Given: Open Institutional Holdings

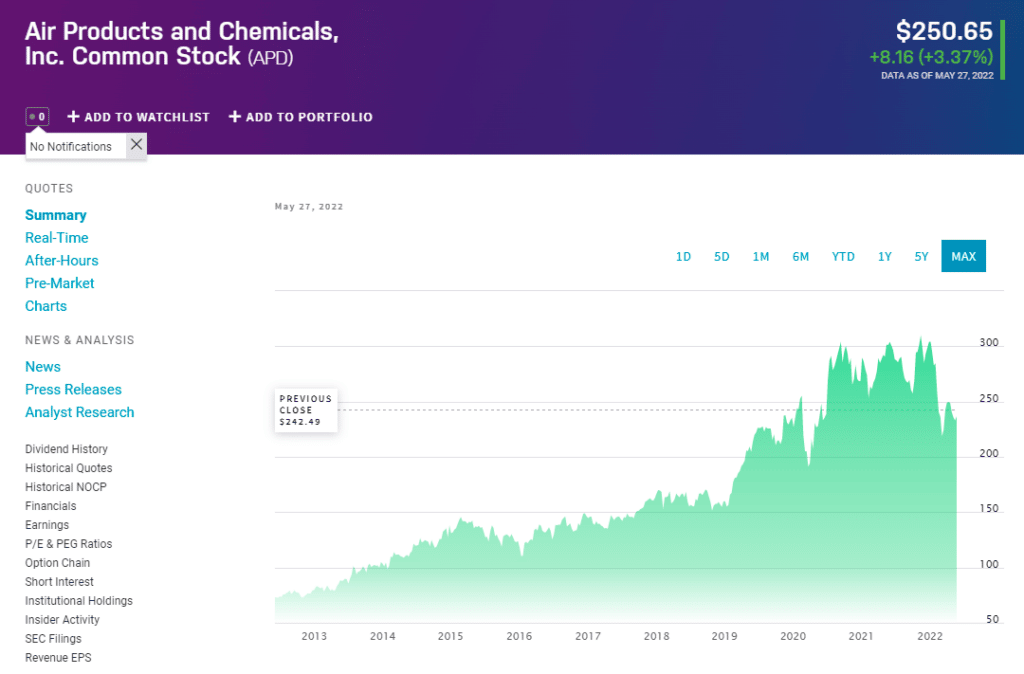Looking at the screenshot, I should tap(79, 601).
